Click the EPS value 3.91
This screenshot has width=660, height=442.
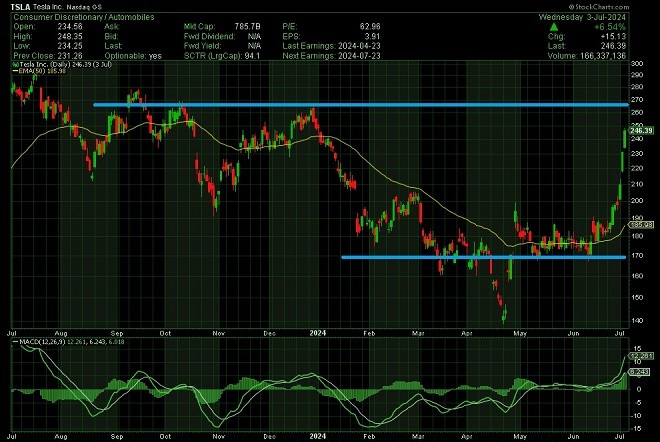(373, 36)
